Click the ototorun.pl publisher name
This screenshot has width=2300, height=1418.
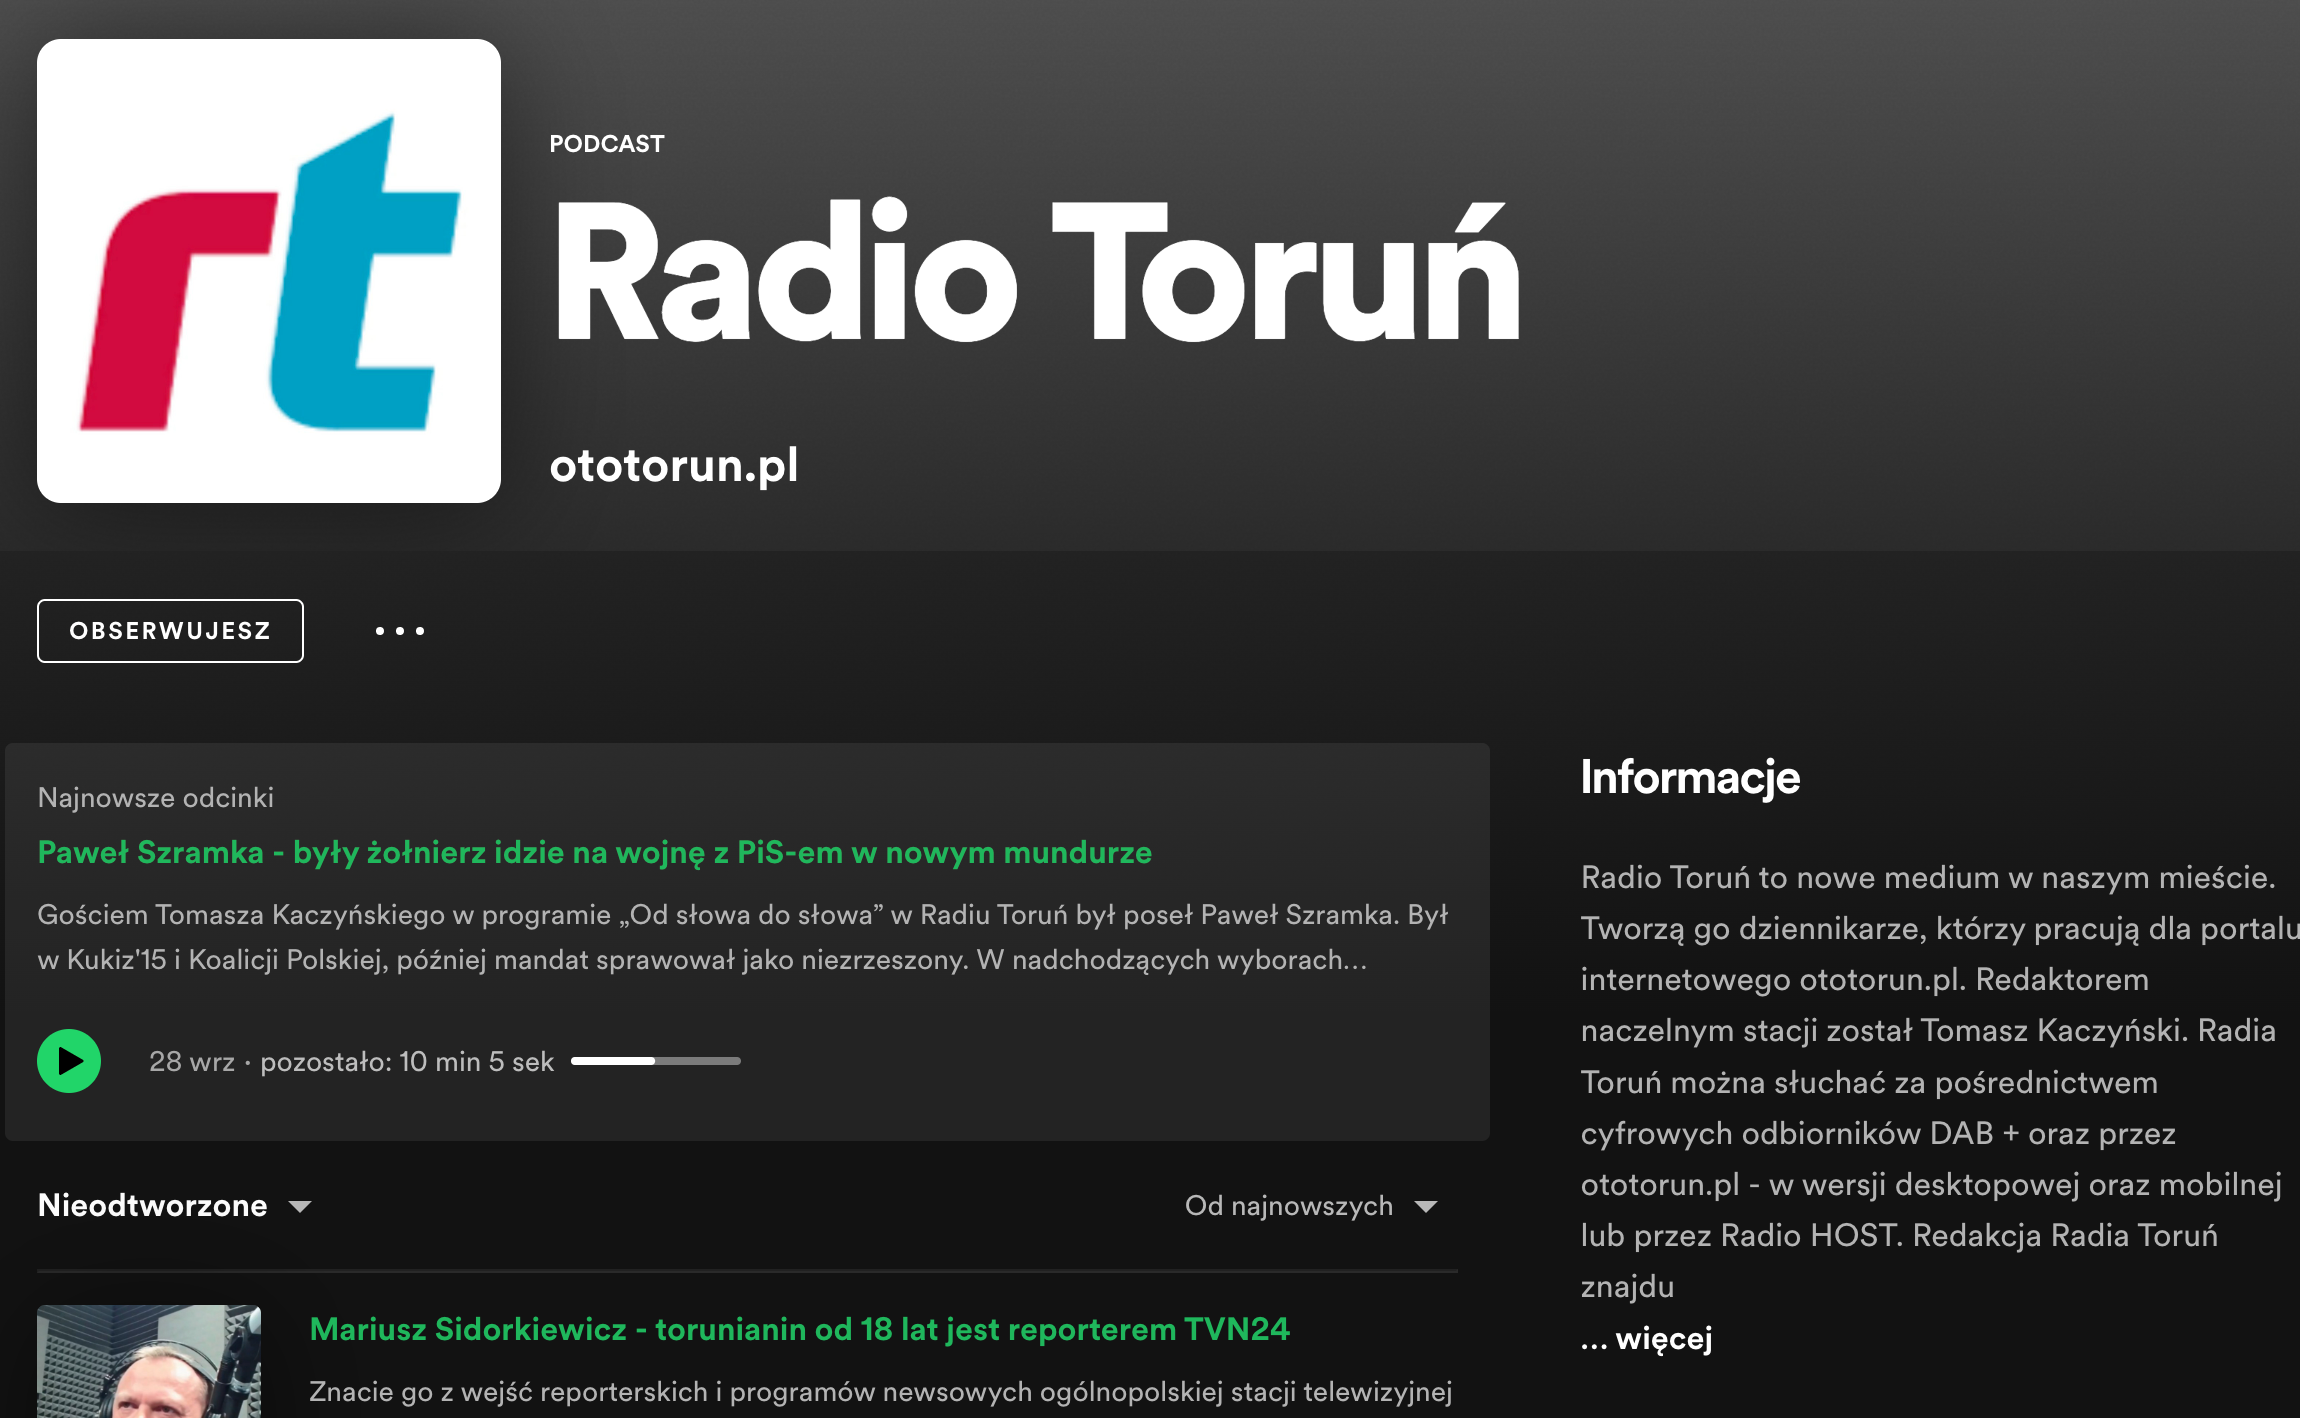tap(674, 465)
